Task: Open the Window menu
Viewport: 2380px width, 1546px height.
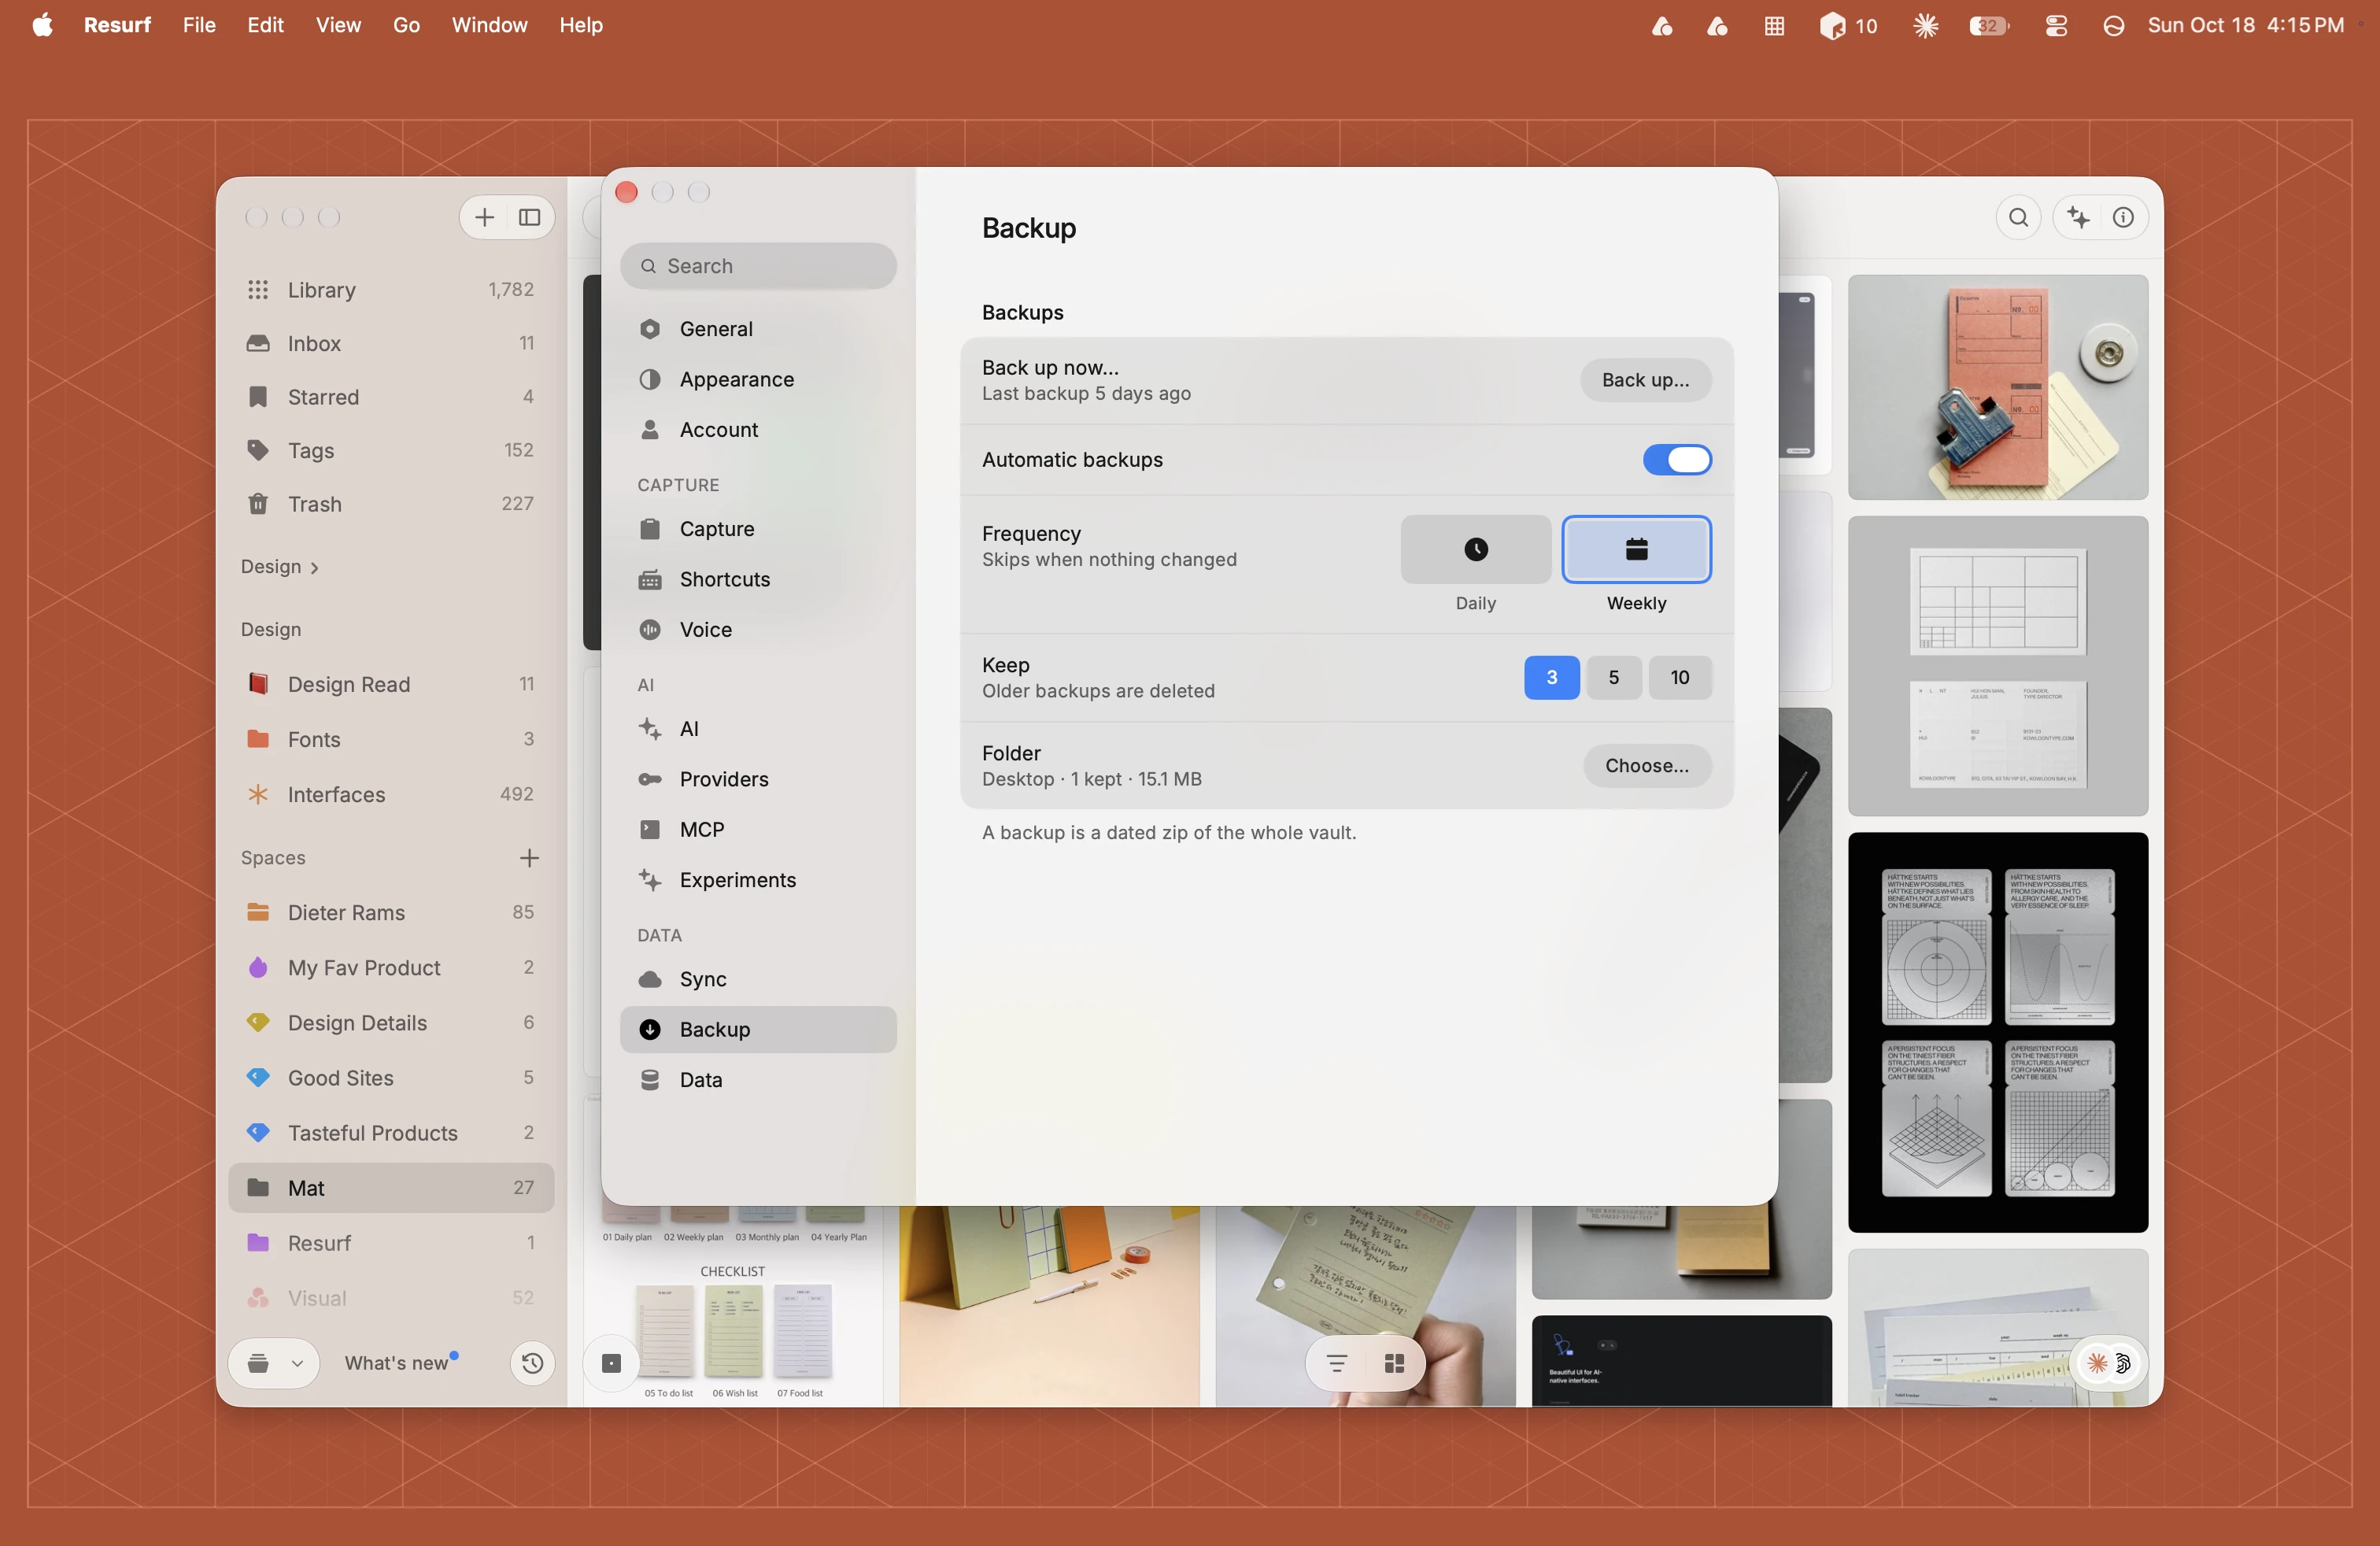Action: [489, 25]
